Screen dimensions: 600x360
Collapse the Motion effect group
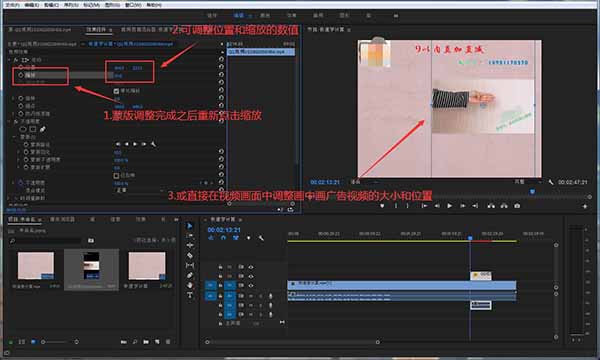(10, 60)
